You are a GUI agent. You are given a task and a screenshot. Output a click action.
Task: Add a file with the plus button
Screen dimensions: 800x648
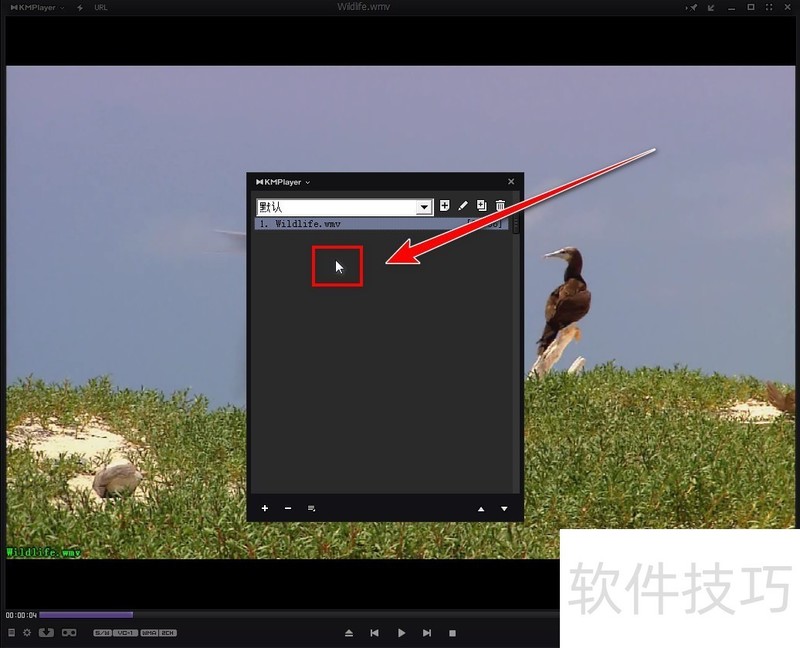(x=265, y=509)
